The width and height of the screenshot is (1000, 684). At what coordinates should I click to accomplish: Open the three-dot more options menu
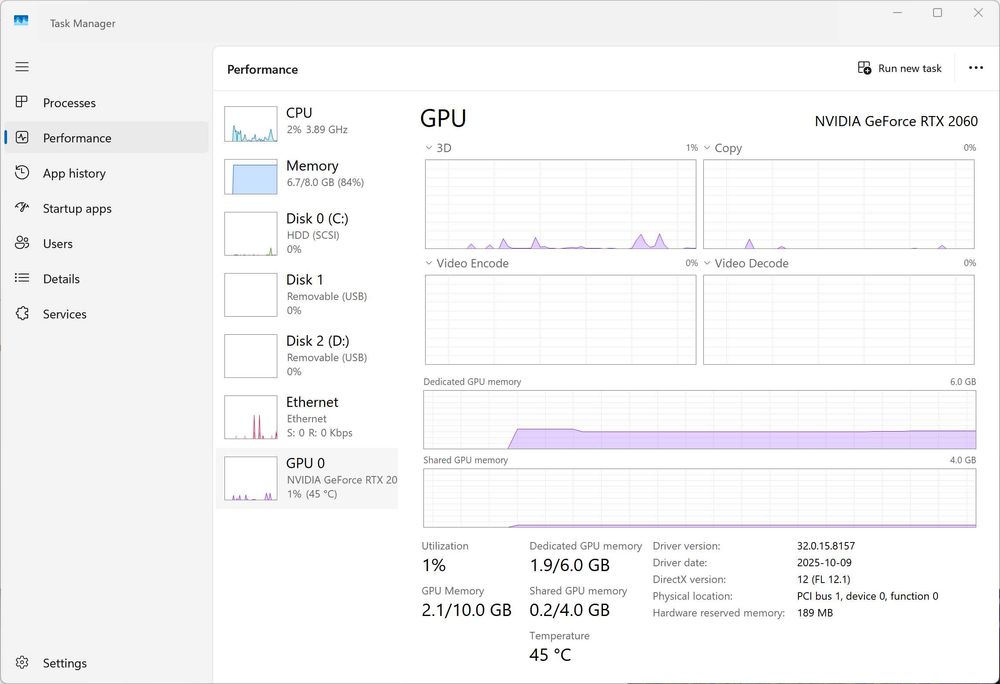click(x=976, y=68)
